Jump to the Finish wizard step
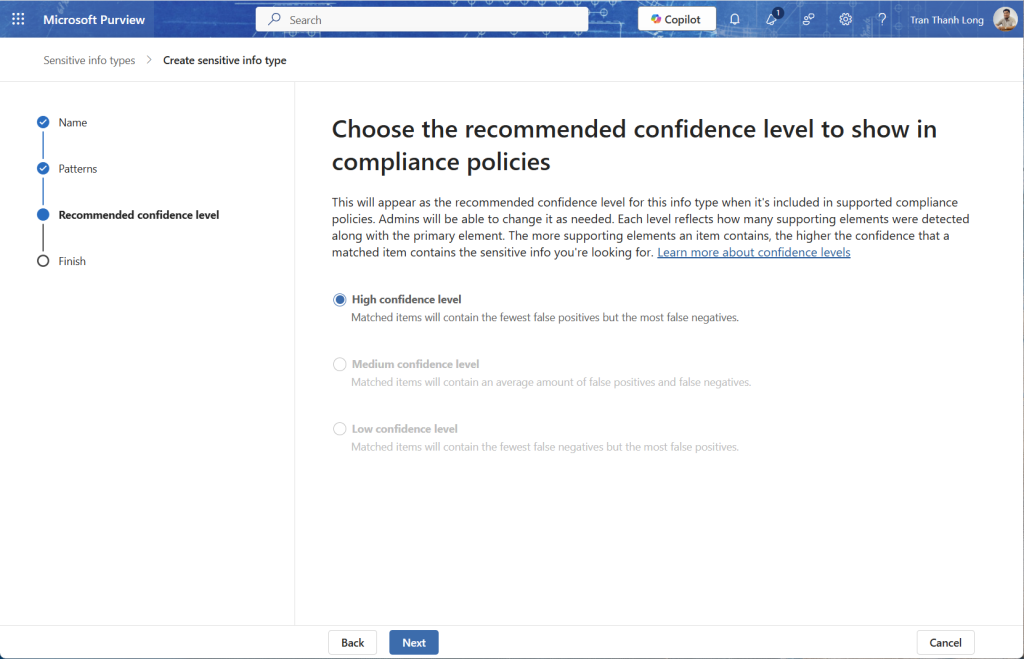The width and height of the screenshot is (1024, 659). point(72,261)
